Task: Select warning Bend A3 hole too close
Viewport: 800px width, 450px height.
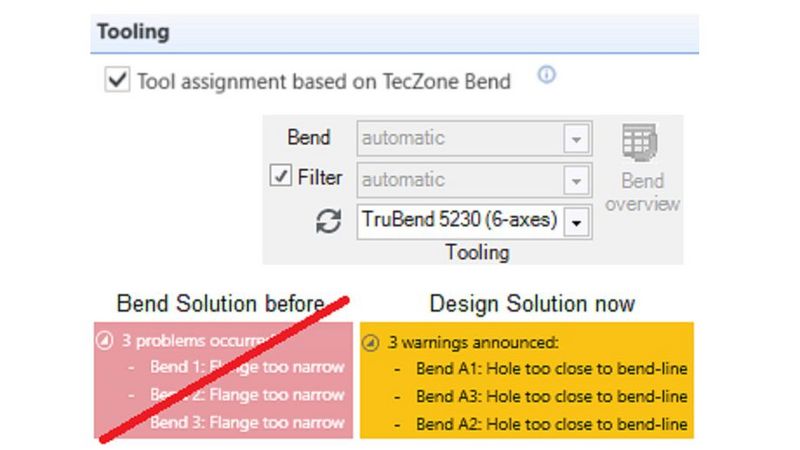Action: pos(551,397)
